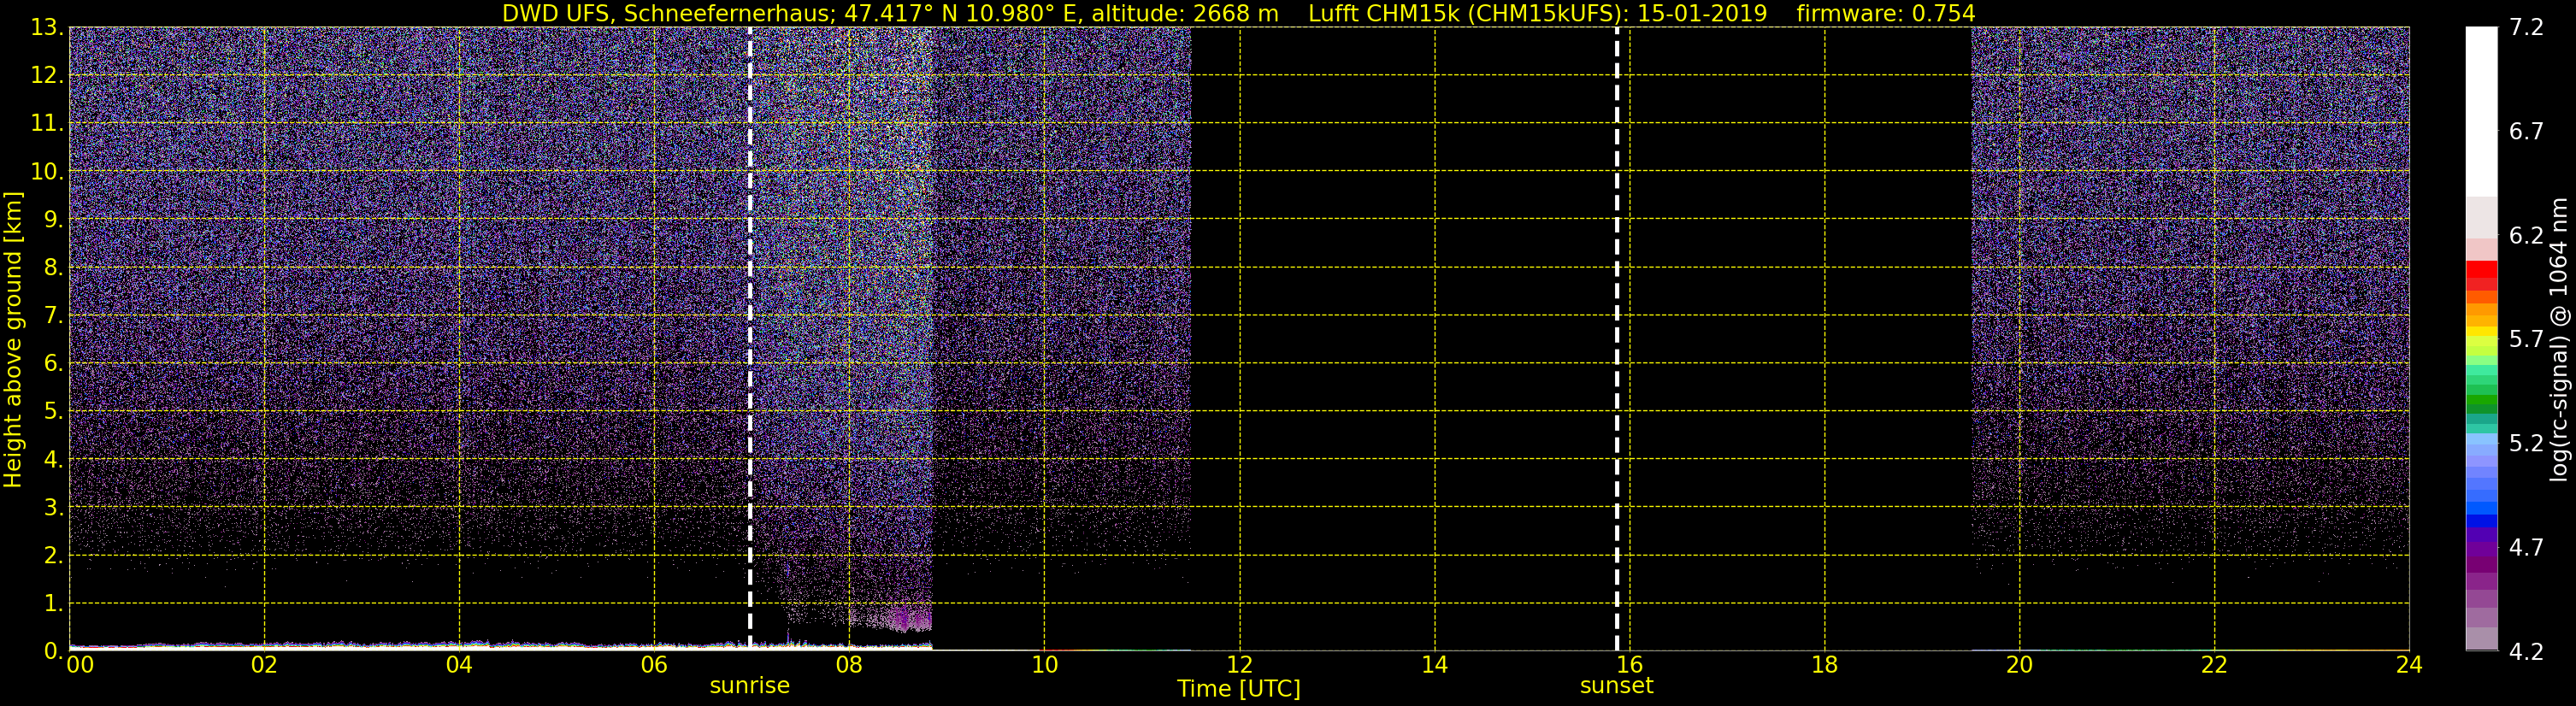Click the x-axis tick label 12

(x=1239, y=664)
